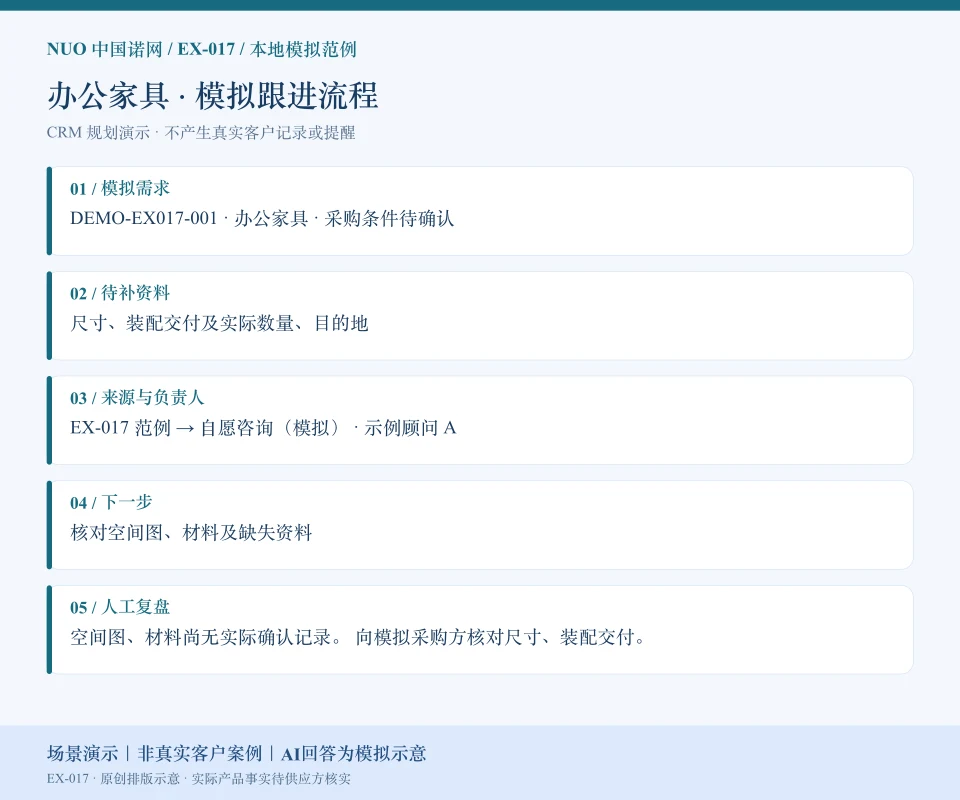Viewport: 960px width, 800px height.
Task: Click the line 'EX-017 范例 → 自愿咨询（模拟）· 示例顾问 A'
Action: [x=263, y=428]
